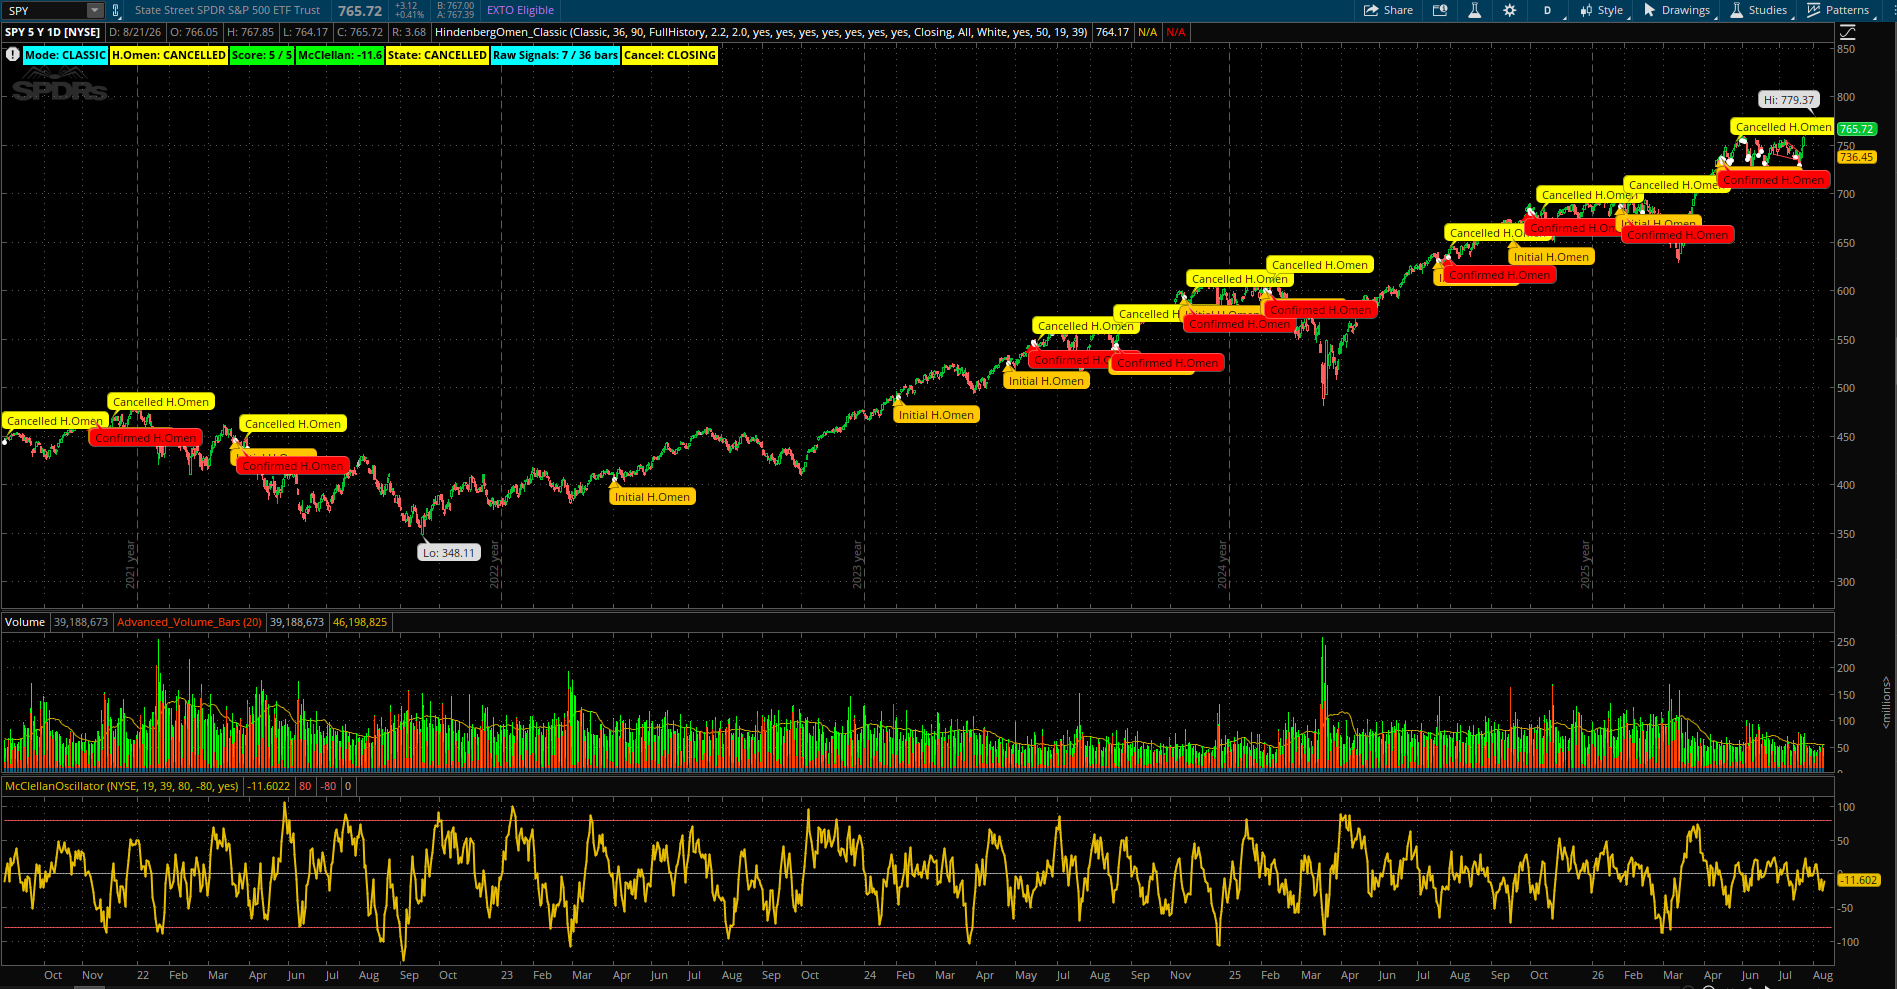This screenshot has height=989, width=1897.
Task: Open the D timeframe dropdown
Action: click(x=1547, y=10)
